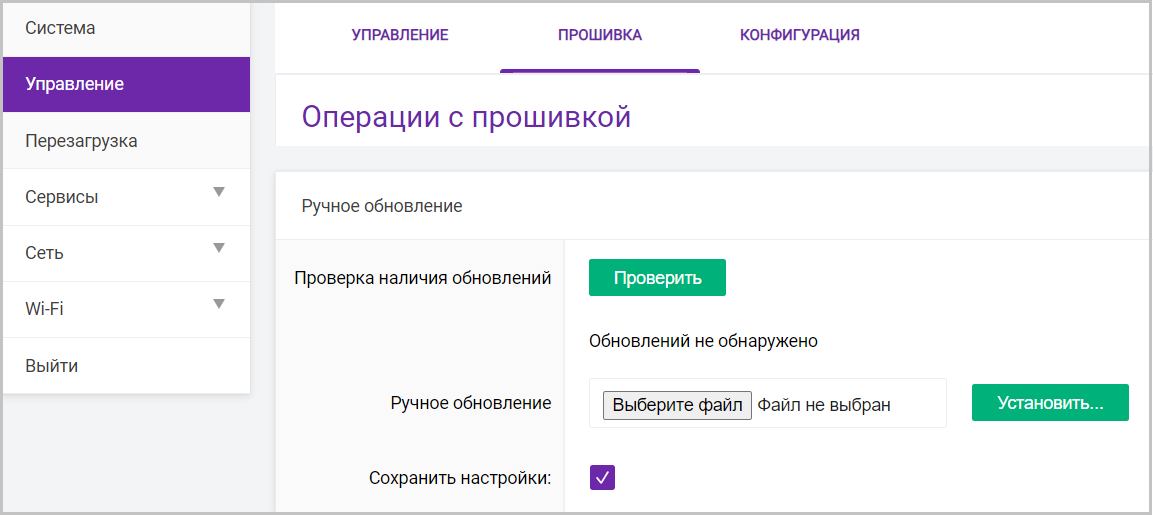Switch to the УПРАВЛЕНИЕ top tab
The width and height of the screenshot is (1153, 515).
point(400,35)
